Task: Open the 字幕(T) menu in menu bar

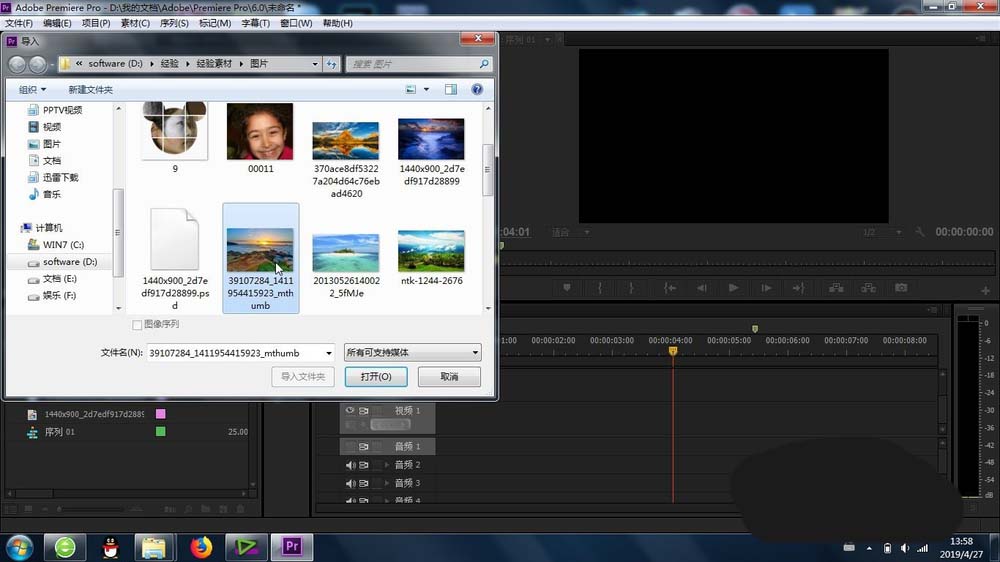Action: coord(255,23)
